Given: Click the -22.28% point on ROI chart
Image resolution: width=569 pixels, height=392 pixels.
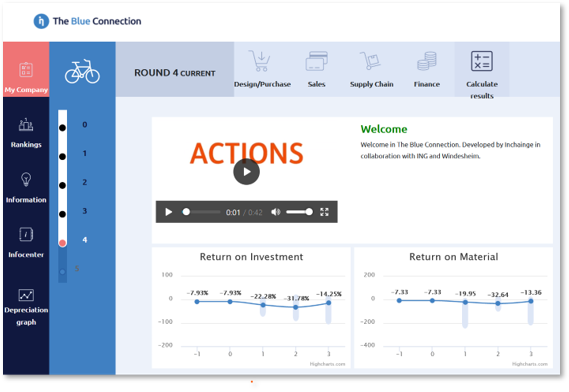Looking at the screenshot, I should pos(263,305).
